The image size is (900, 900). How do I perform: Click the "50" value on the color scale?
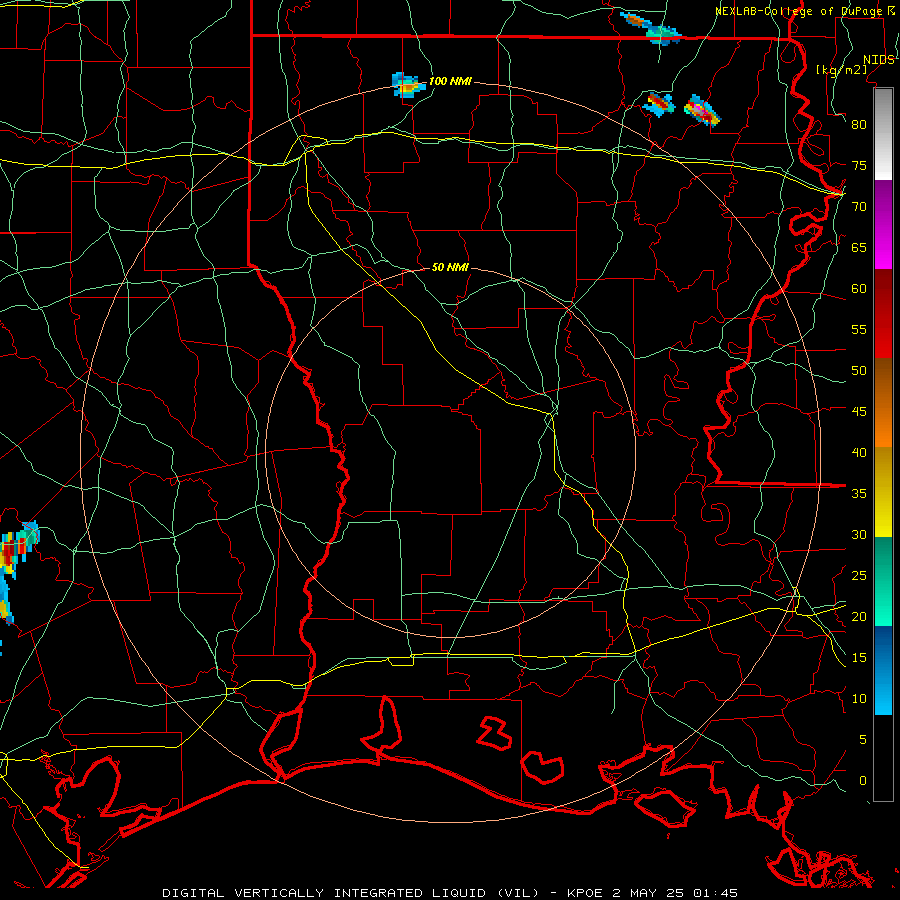tap(859, 370)
